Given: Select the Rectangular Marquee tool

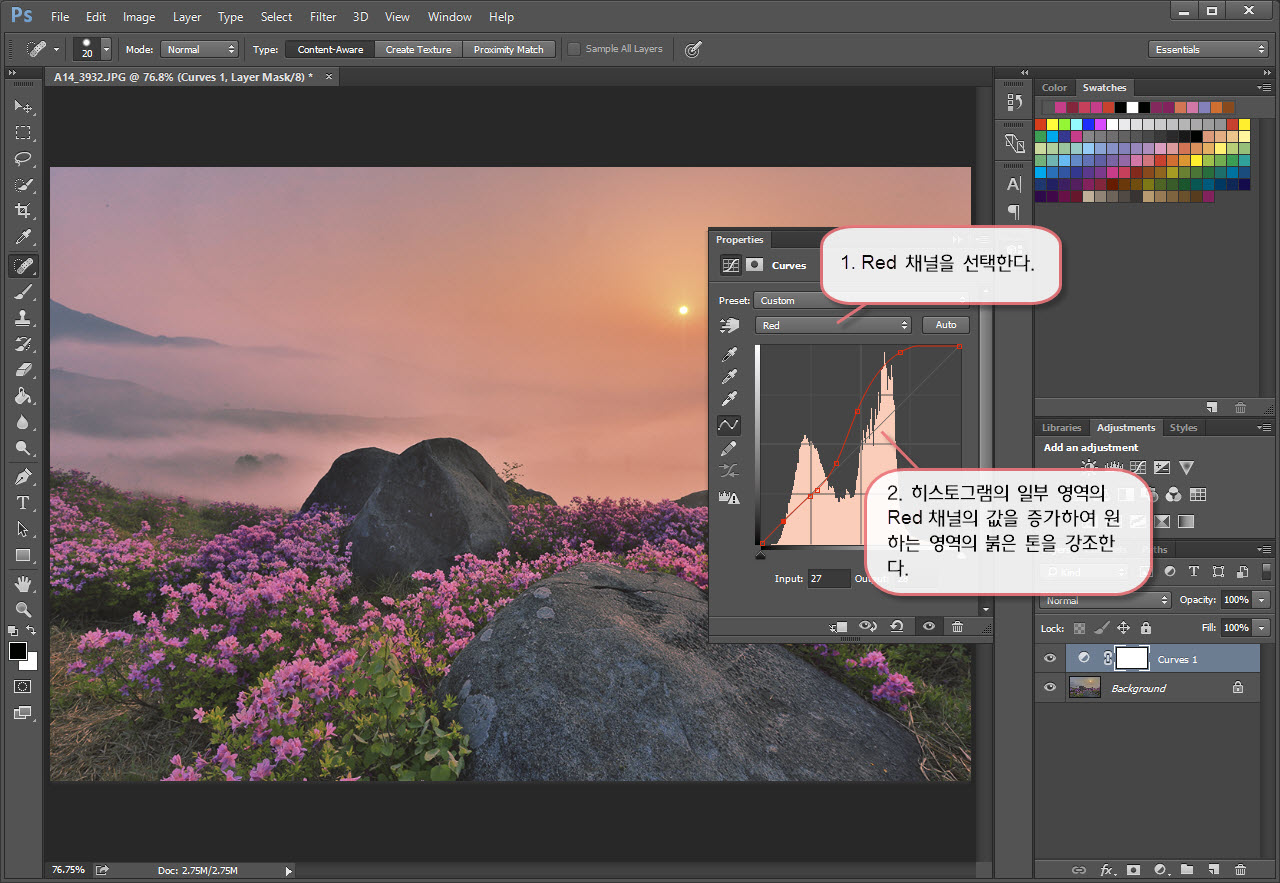Looking at the screenshot, I should click(23, 132).
